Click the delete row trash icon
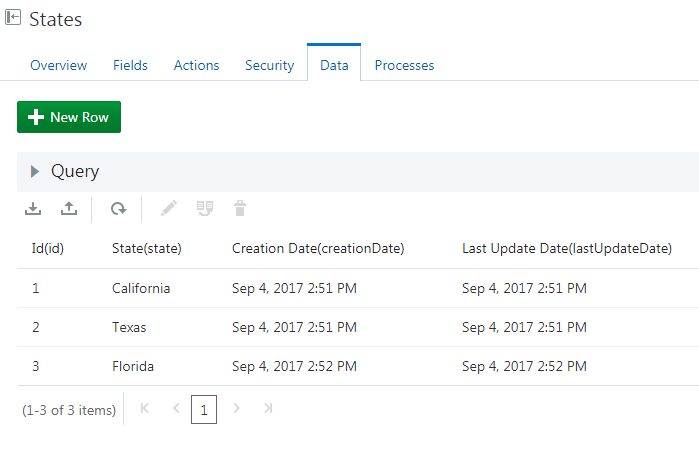 click(240, 208)
